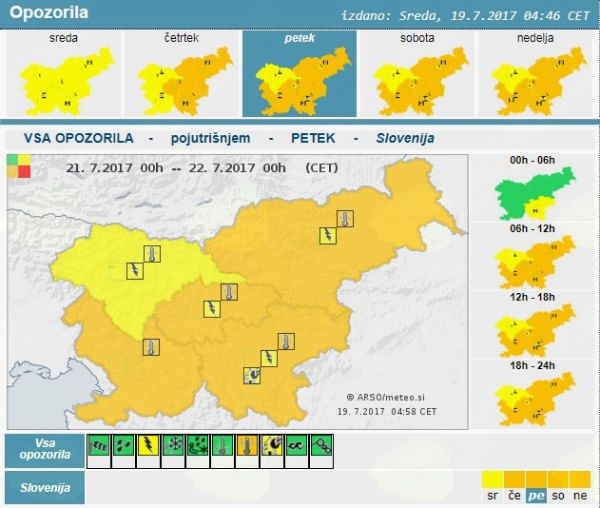Click the 'so' day color cell
The height and width of the screenshot is (508, 600).
pos(559,495)
